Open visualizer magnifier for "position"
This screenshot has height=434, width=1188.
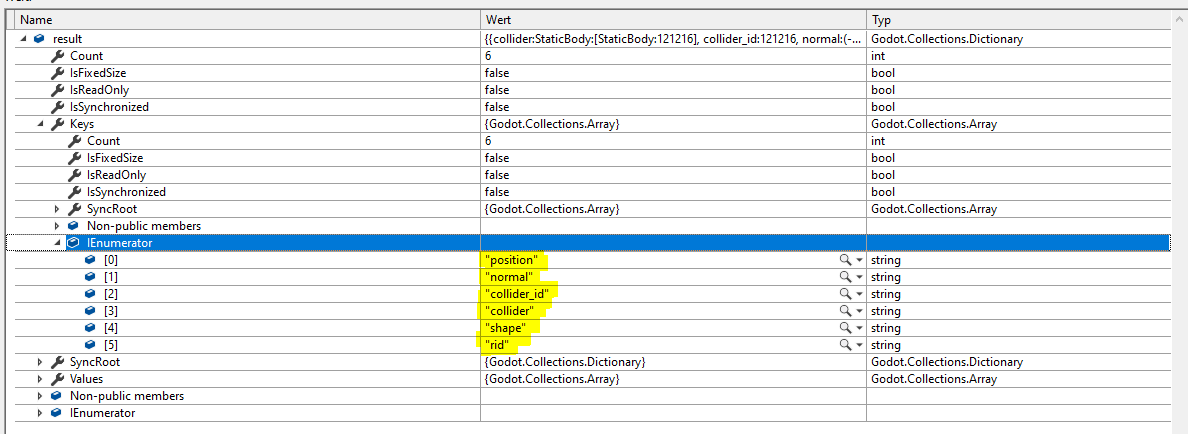[844, 260]
